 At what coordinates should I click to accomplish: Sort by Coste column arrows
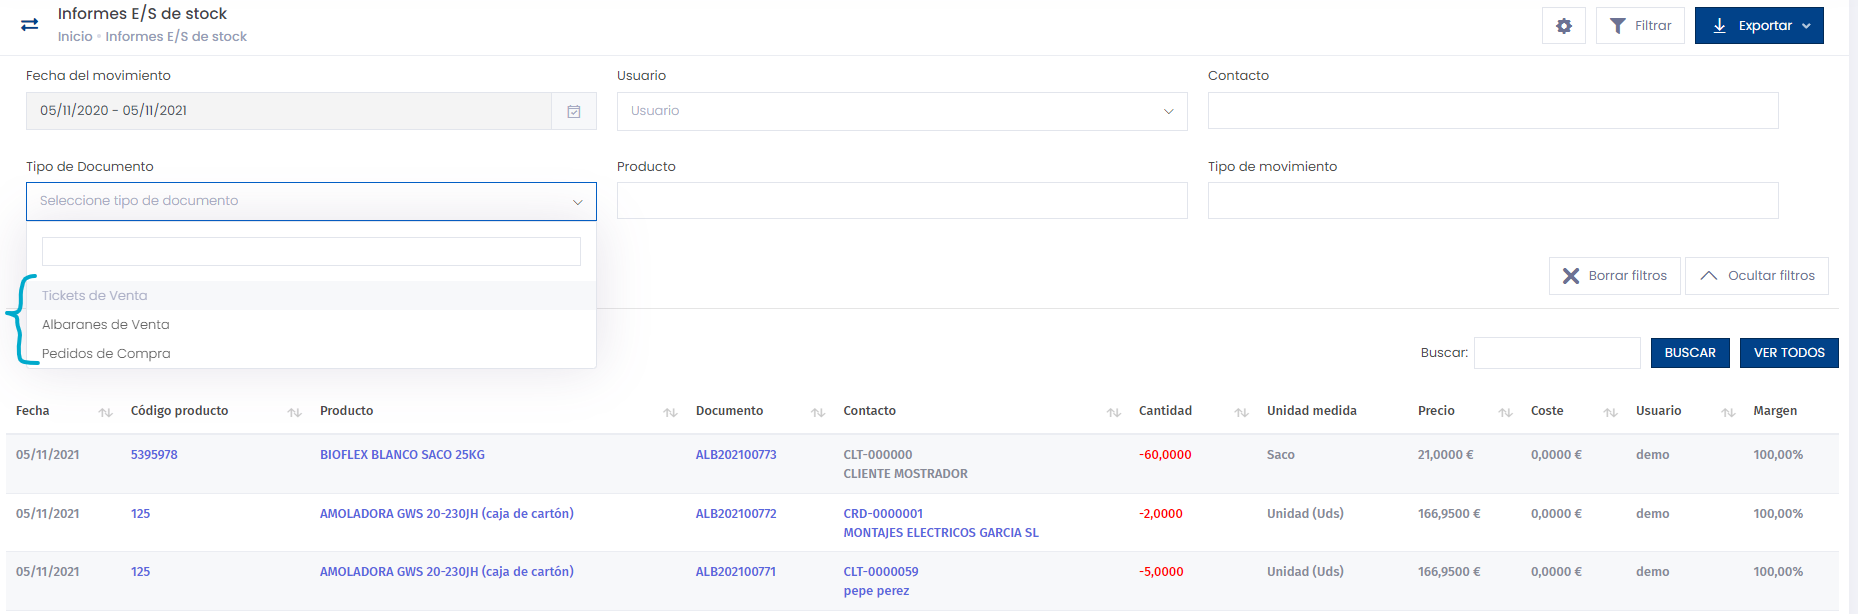click(x=1611, y=413)
